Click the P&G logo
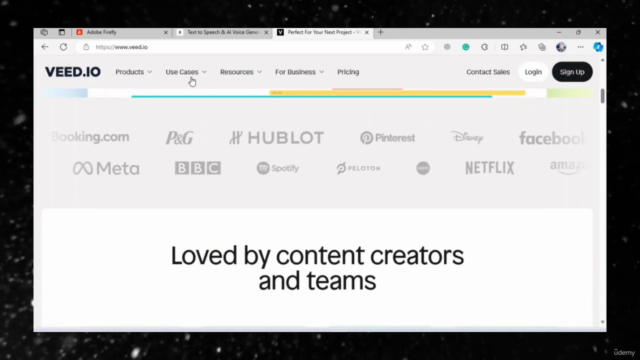640x360 pixels. [x=179, y=138]
